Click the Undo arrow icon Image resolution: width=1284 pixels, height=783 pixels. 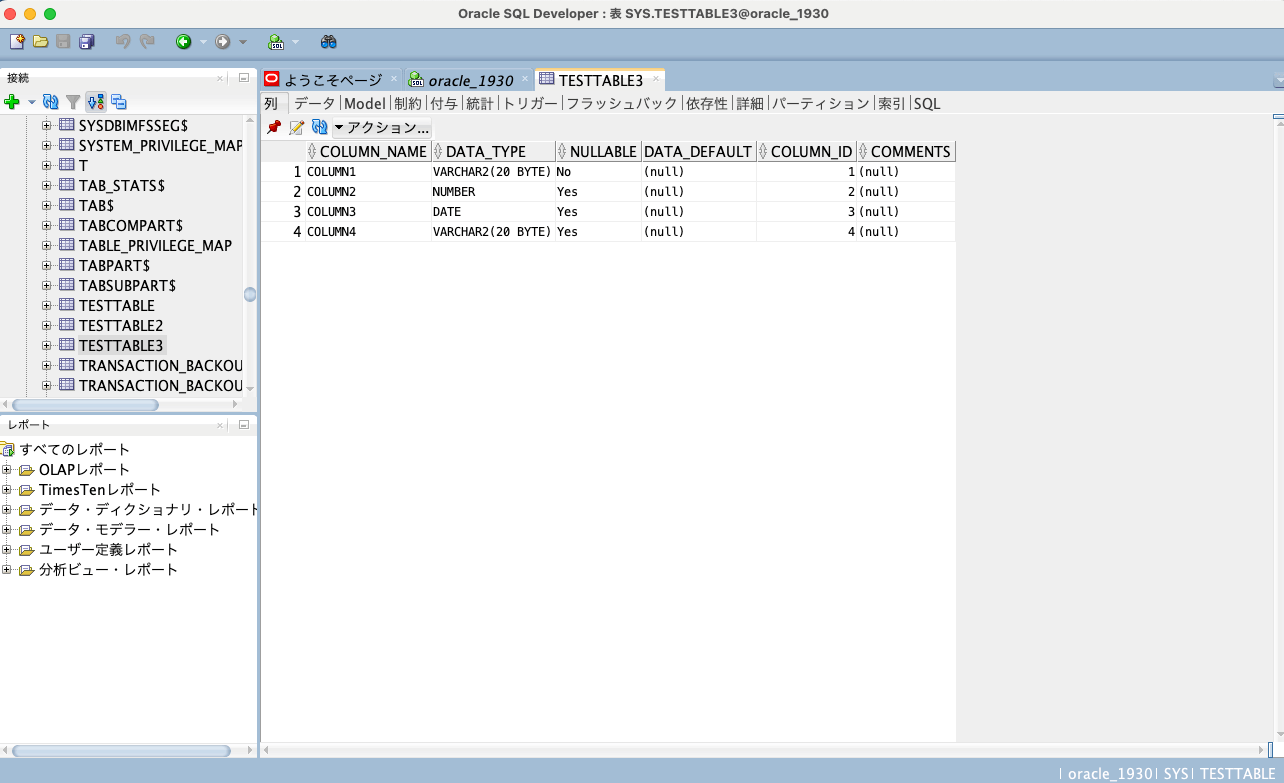coord(123,42)
